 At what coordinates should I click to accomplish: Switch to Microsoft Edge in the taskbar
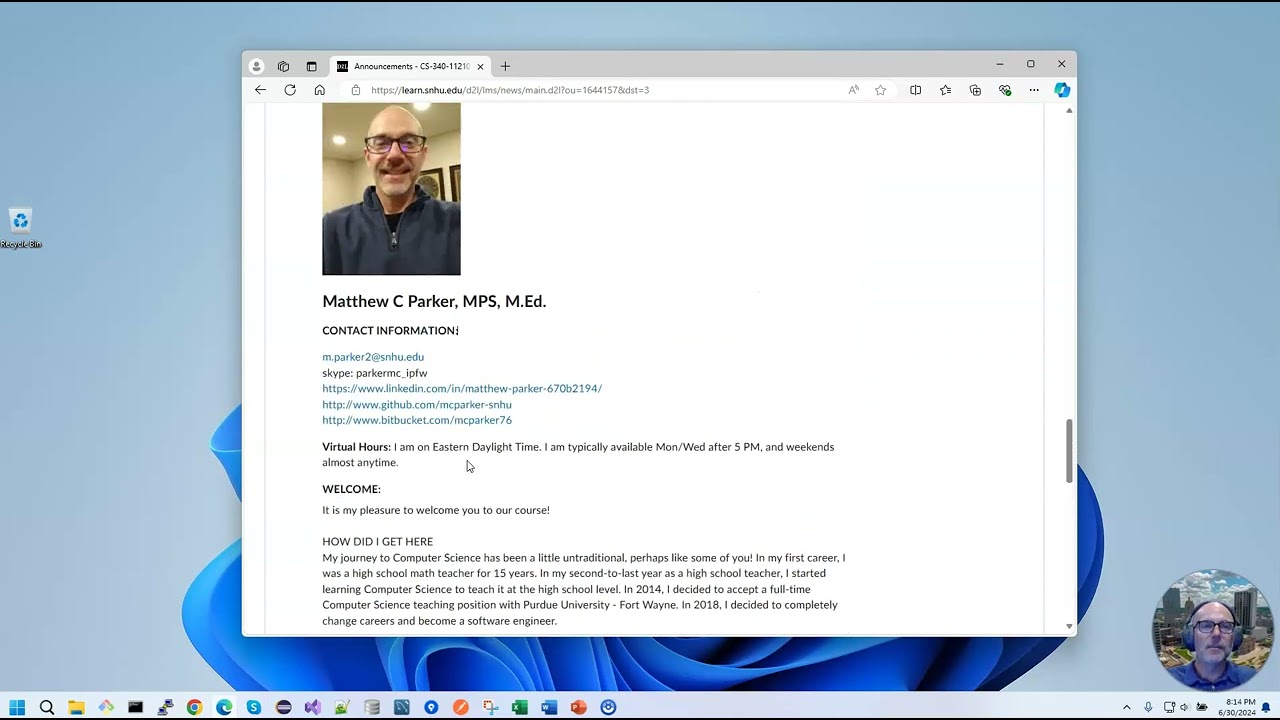(x=224, y=707)
